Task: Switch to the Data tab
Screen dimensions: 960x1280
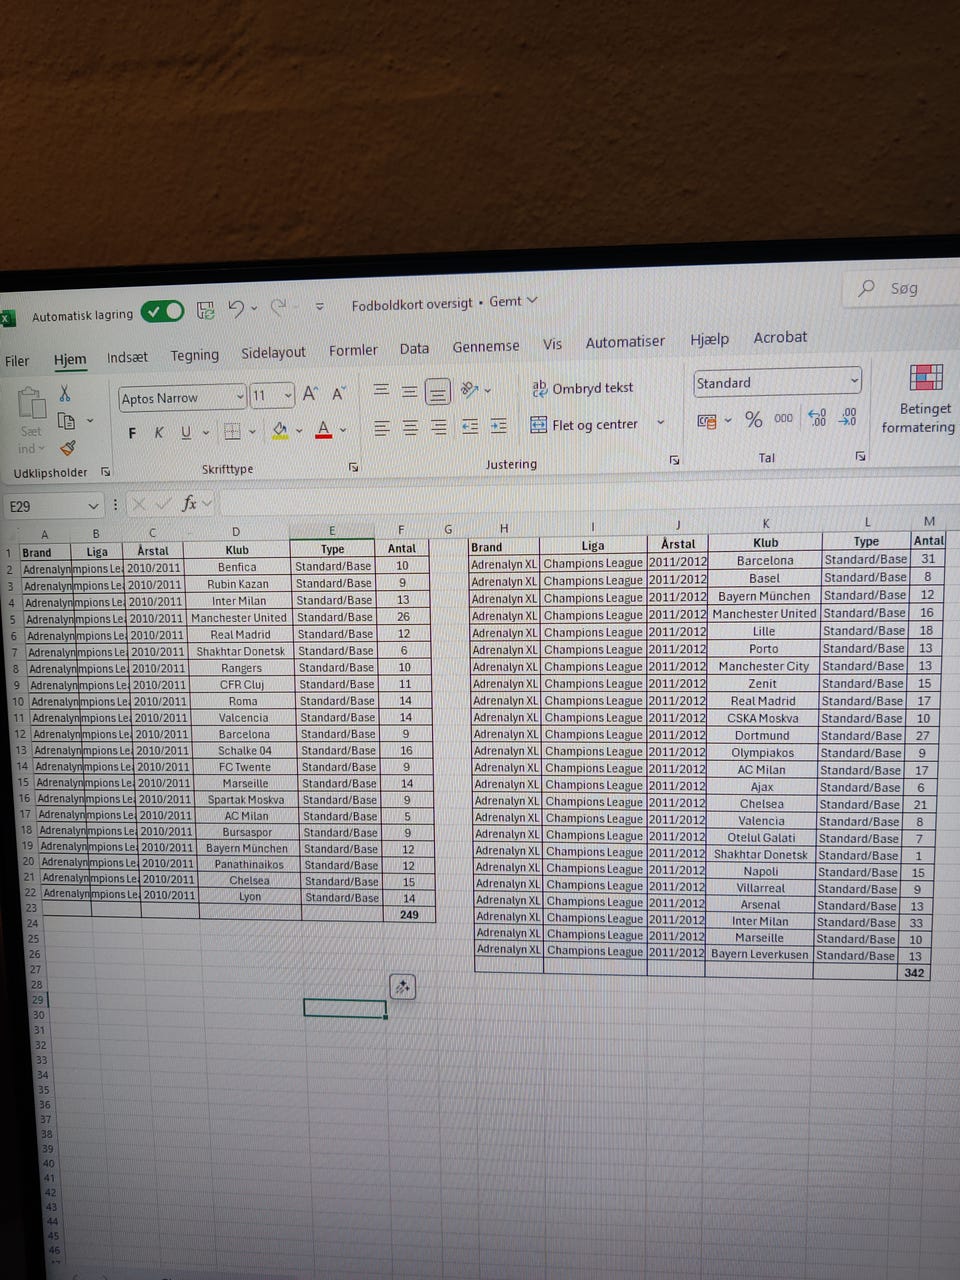Action: tap(414, 348)
